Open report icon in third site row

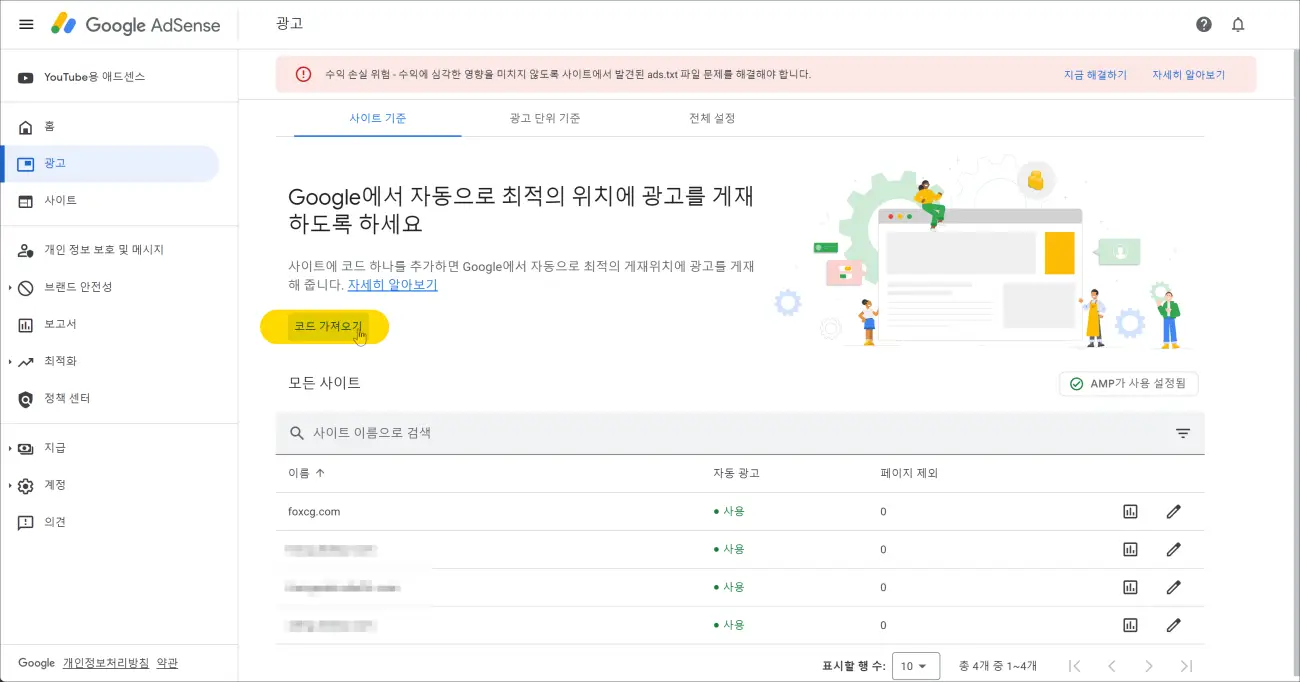1130,587
